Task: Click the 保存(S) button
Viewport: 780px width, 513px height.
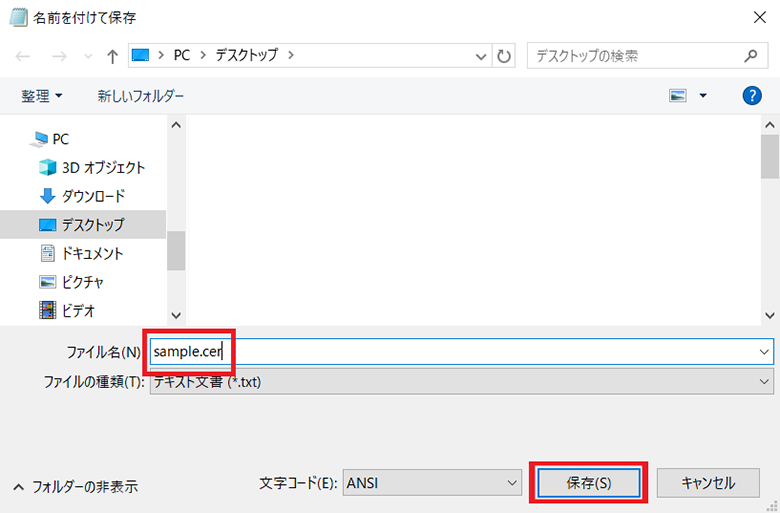Action: [x=588, y=483]
